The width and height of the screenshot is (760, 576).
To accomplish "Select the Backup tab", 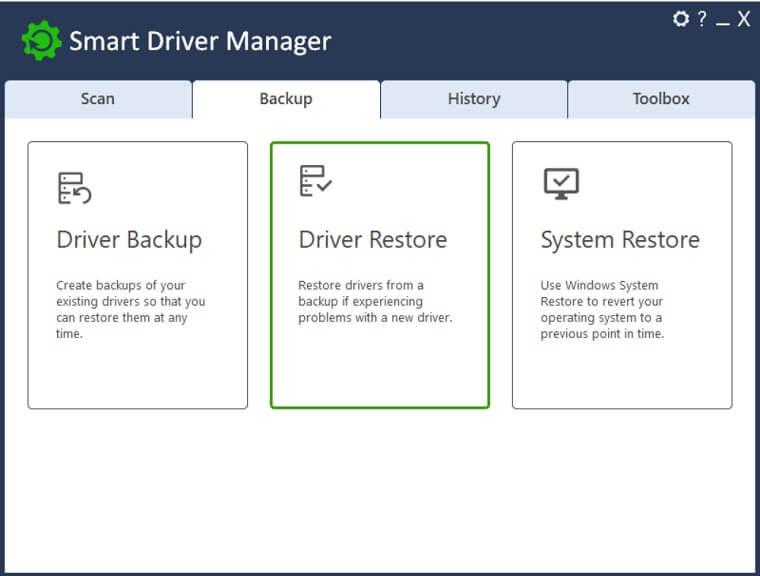I will pyautogui.click(x=286, y=99).
